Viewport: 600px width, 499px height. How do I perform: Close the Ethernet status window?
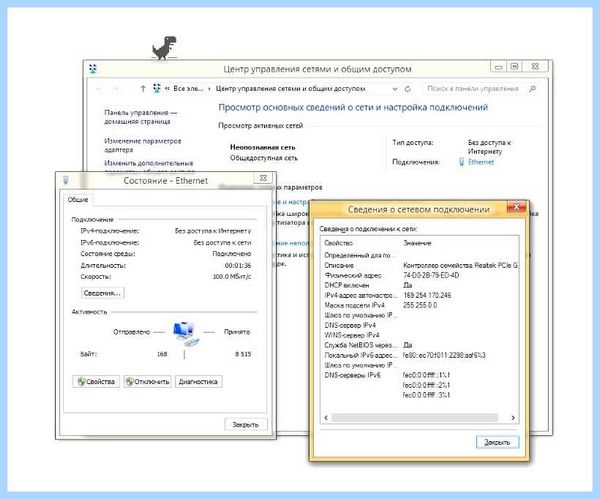pos(263,178)
